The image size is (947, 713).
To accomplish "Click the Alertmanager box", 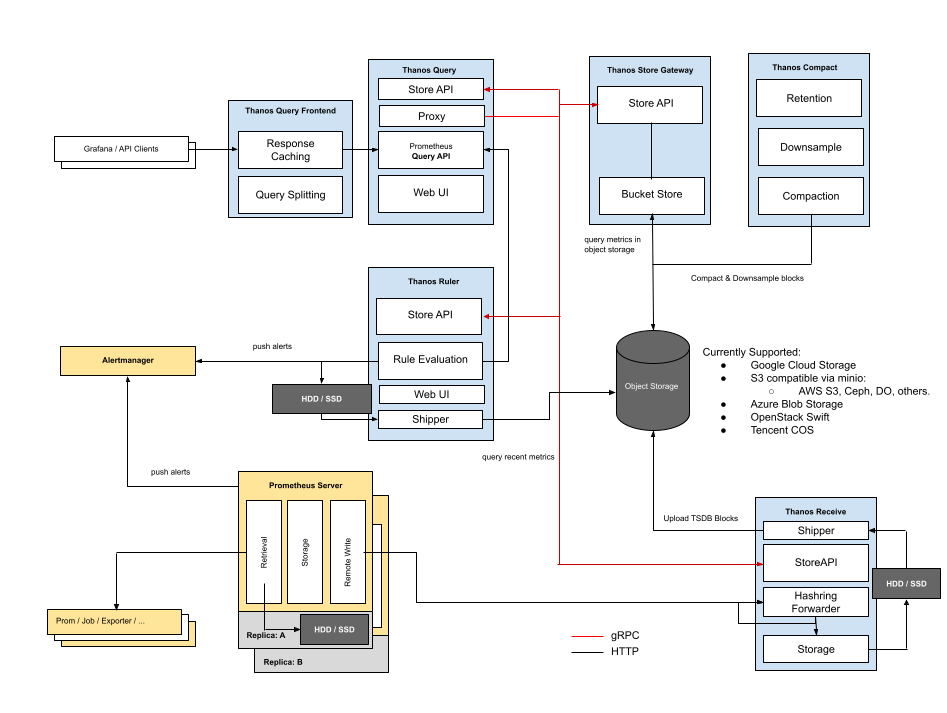I will click(x=128, y=360).
